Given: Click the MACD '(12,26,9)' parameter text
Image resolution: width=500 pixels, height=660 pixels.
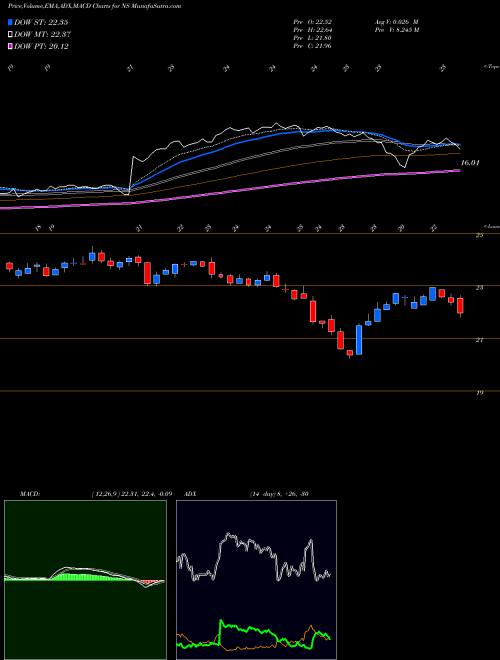Looking at the screenshot, I should point(105,494).
